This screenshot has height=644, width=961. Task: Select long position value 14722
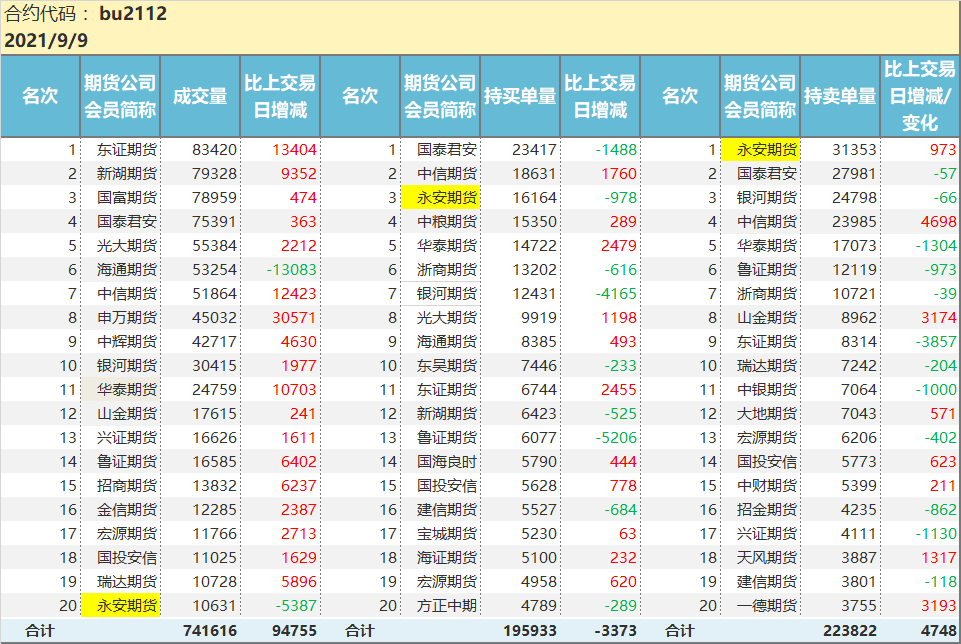coord(534,246)
